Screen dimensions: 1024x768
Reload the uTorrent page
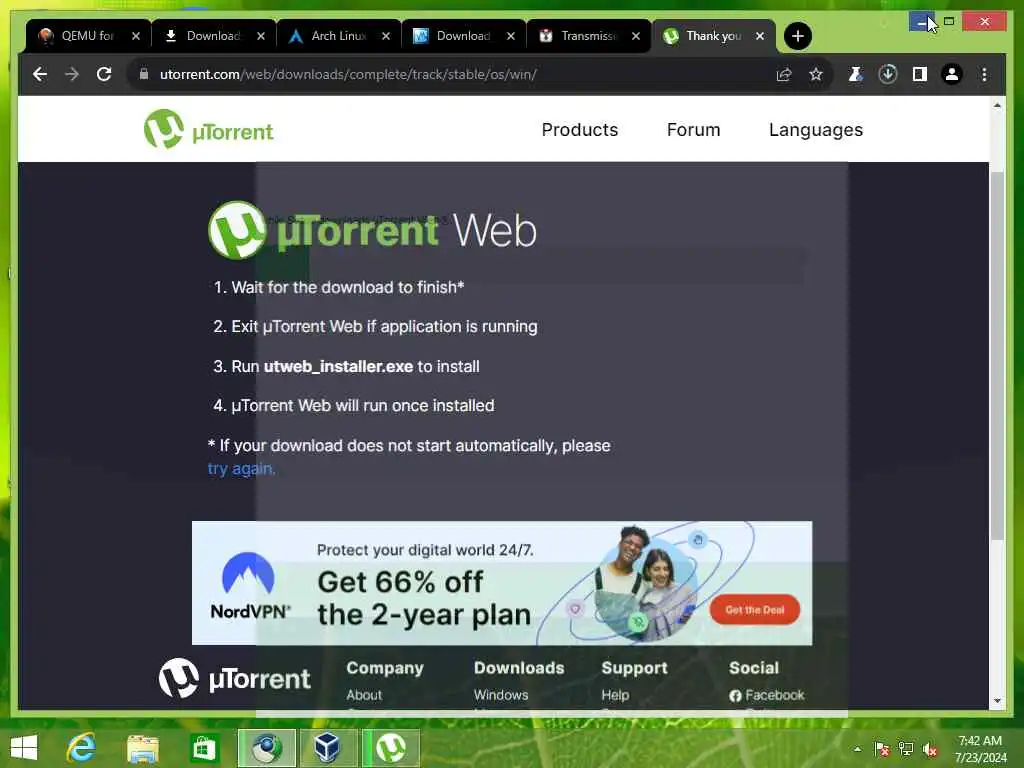[104, 74]
